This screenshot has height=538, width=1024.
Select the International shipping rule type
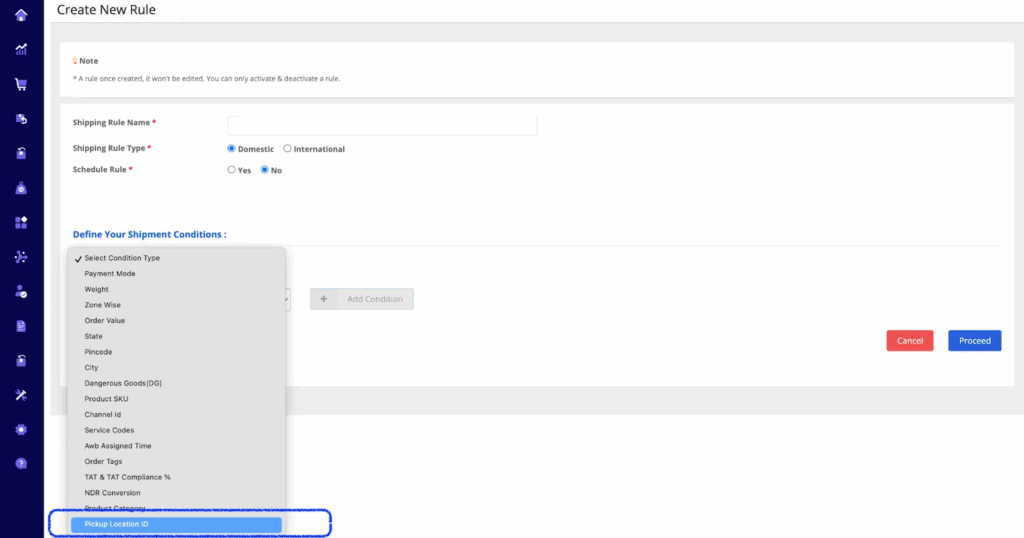pyautogui.click(x=288, y=149)
